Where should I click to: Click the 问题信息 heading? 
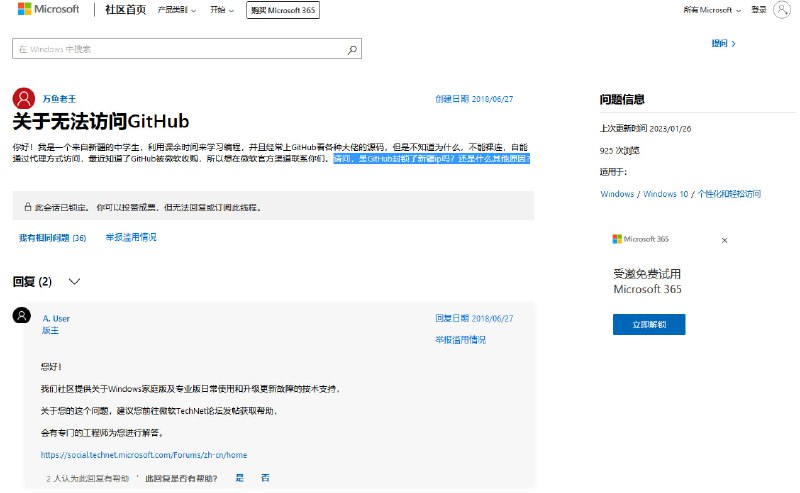tap(622, 100)
